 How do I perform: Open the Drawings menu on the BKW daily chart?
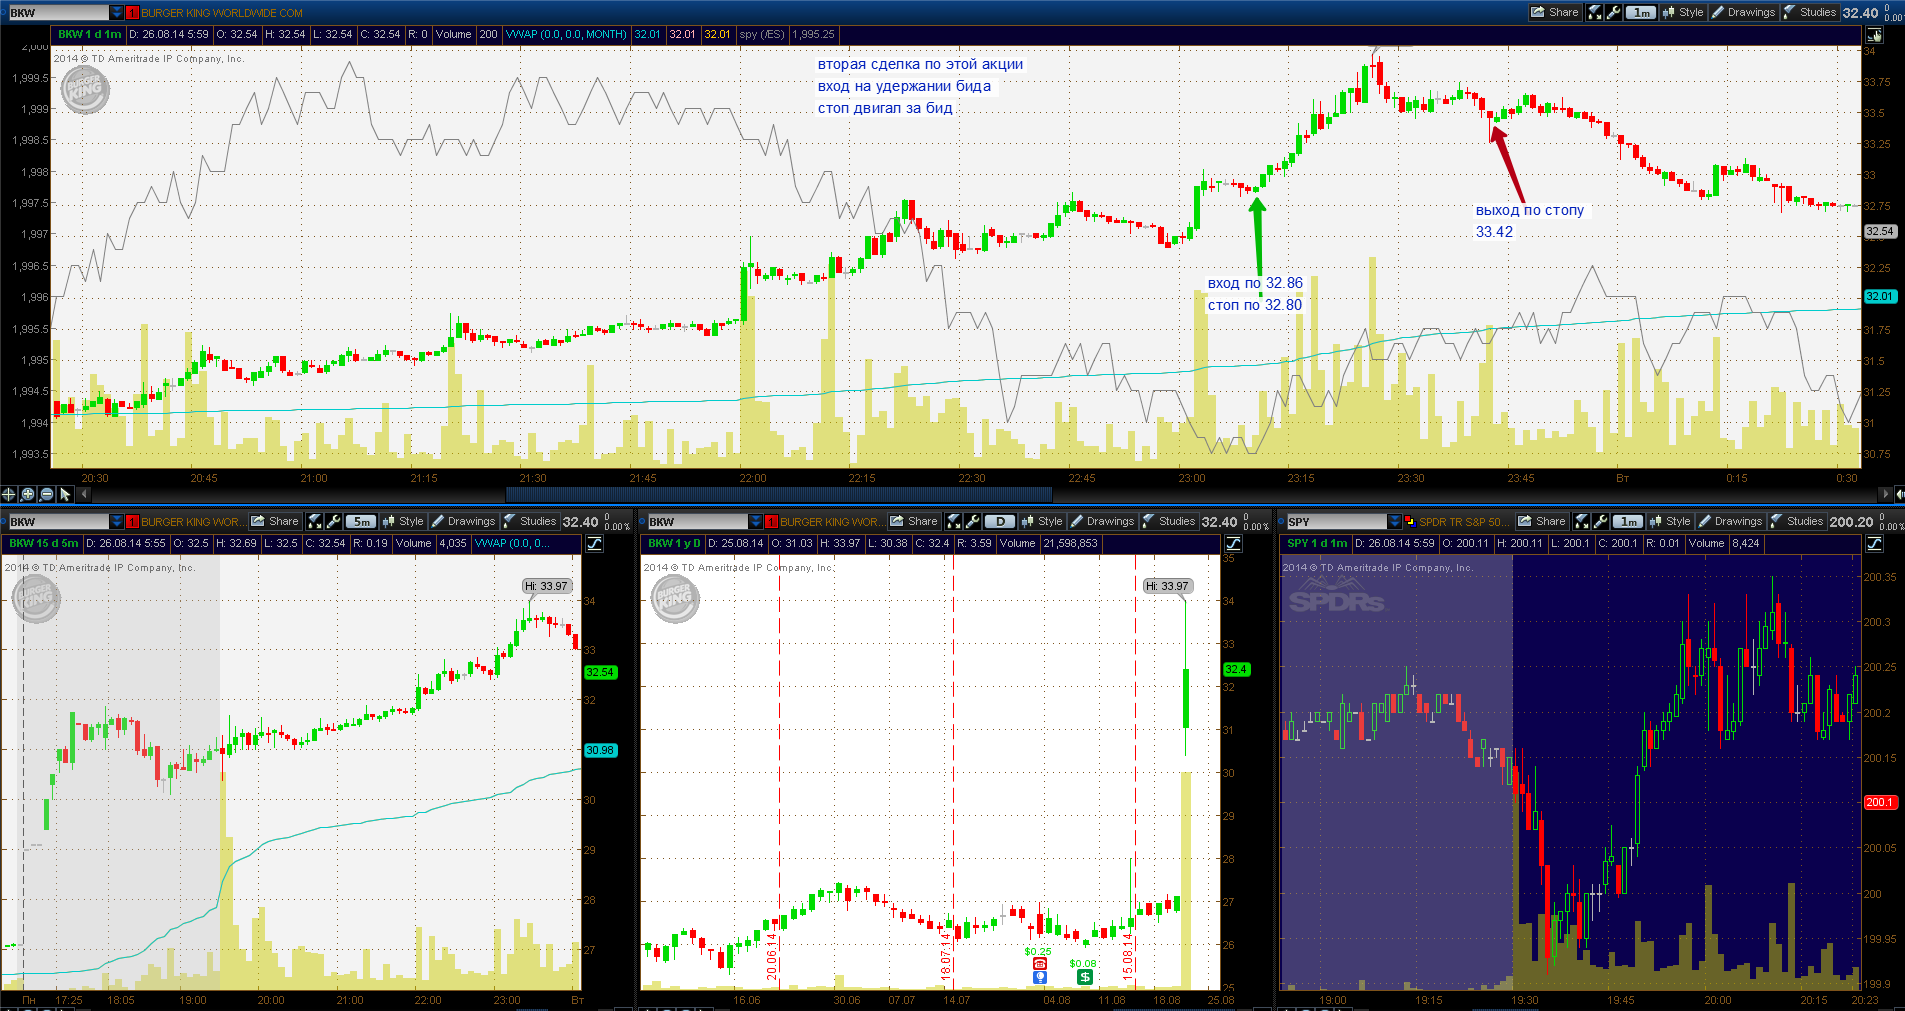[x=1102, y=521]
